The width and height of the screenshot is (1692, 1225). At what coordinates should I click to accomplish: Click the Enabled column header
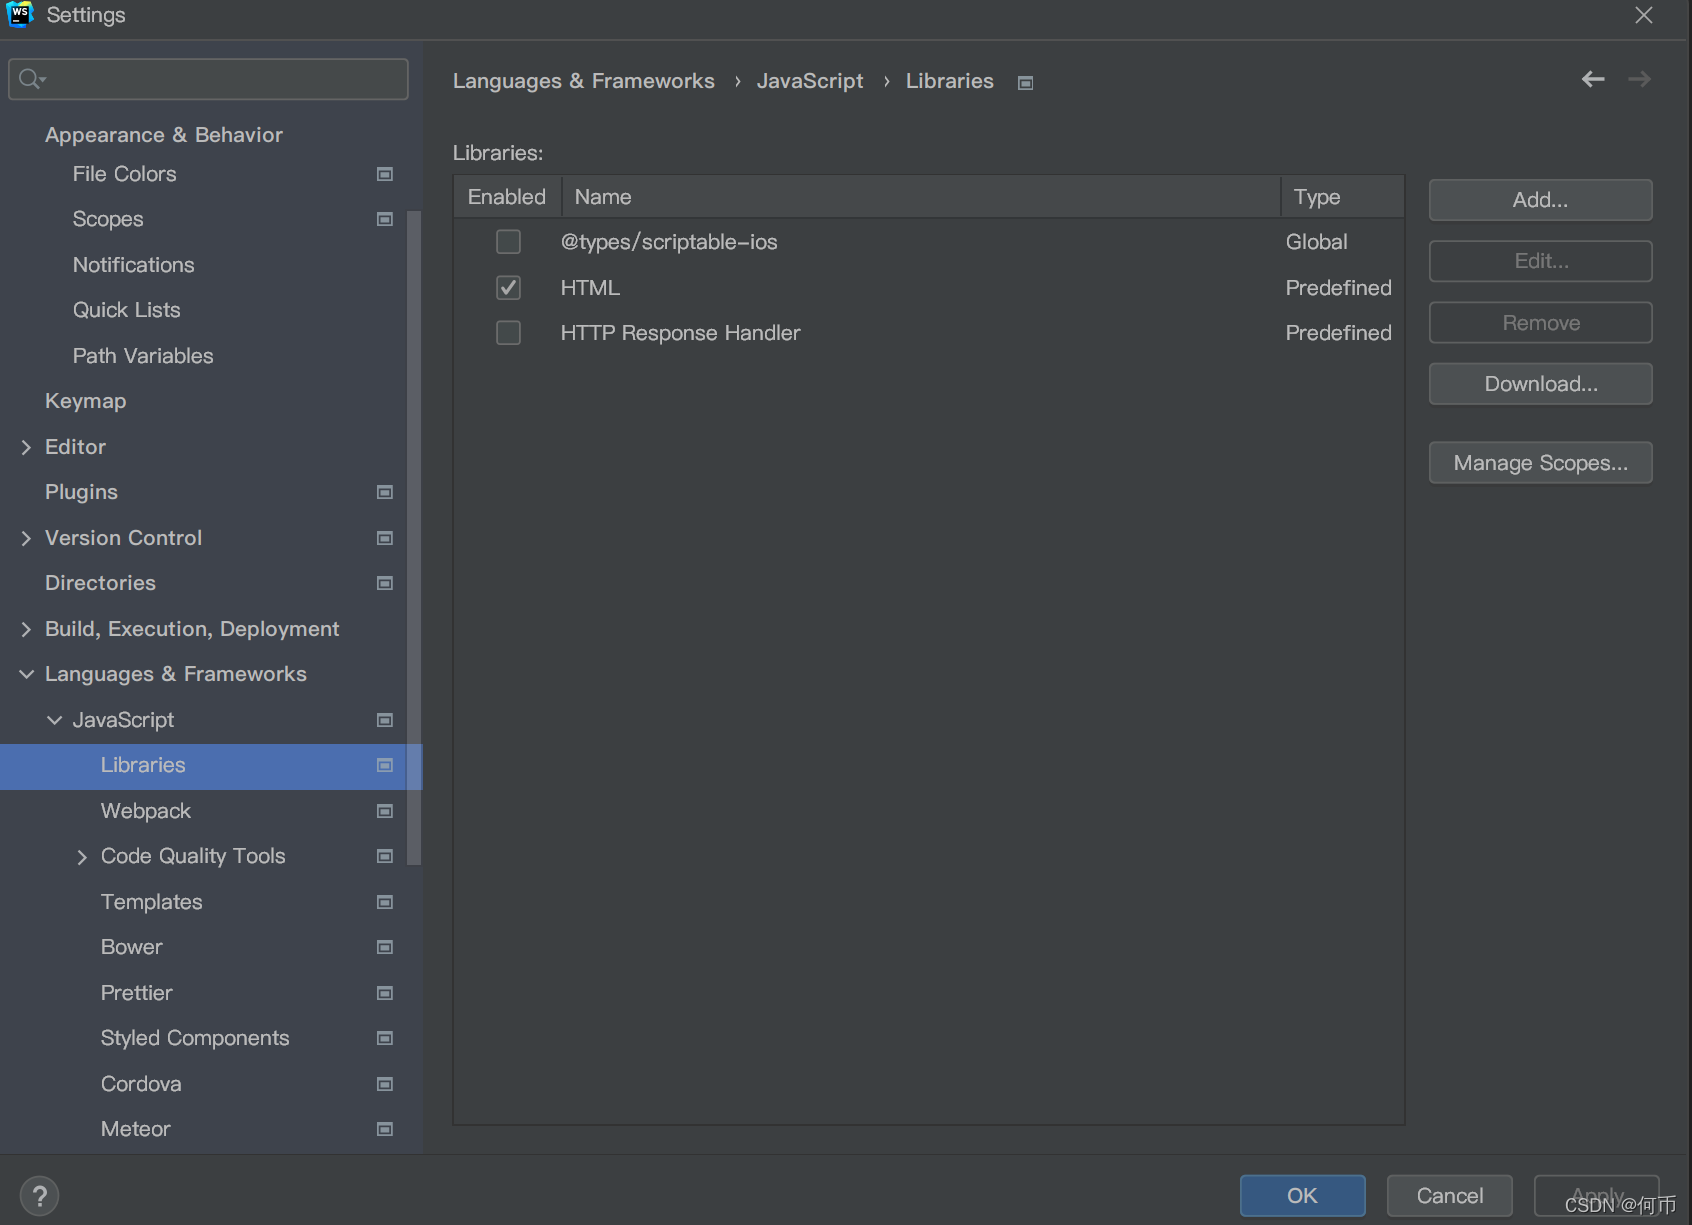click(507, 197)
